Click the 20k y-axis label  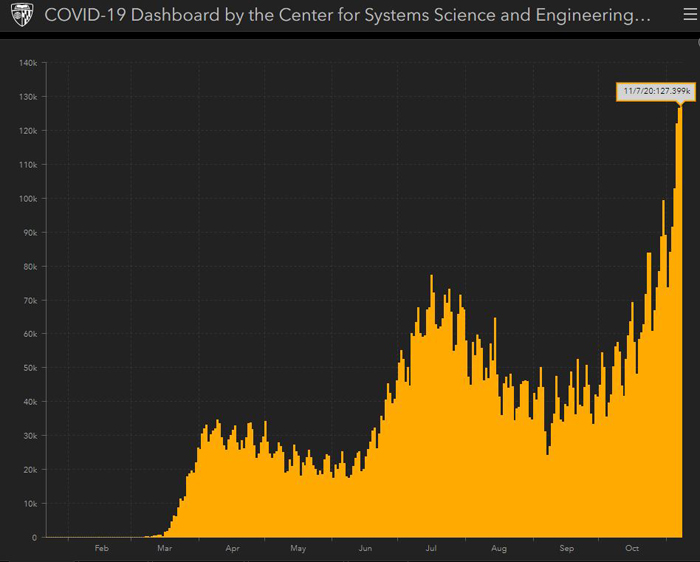point(30,470)
